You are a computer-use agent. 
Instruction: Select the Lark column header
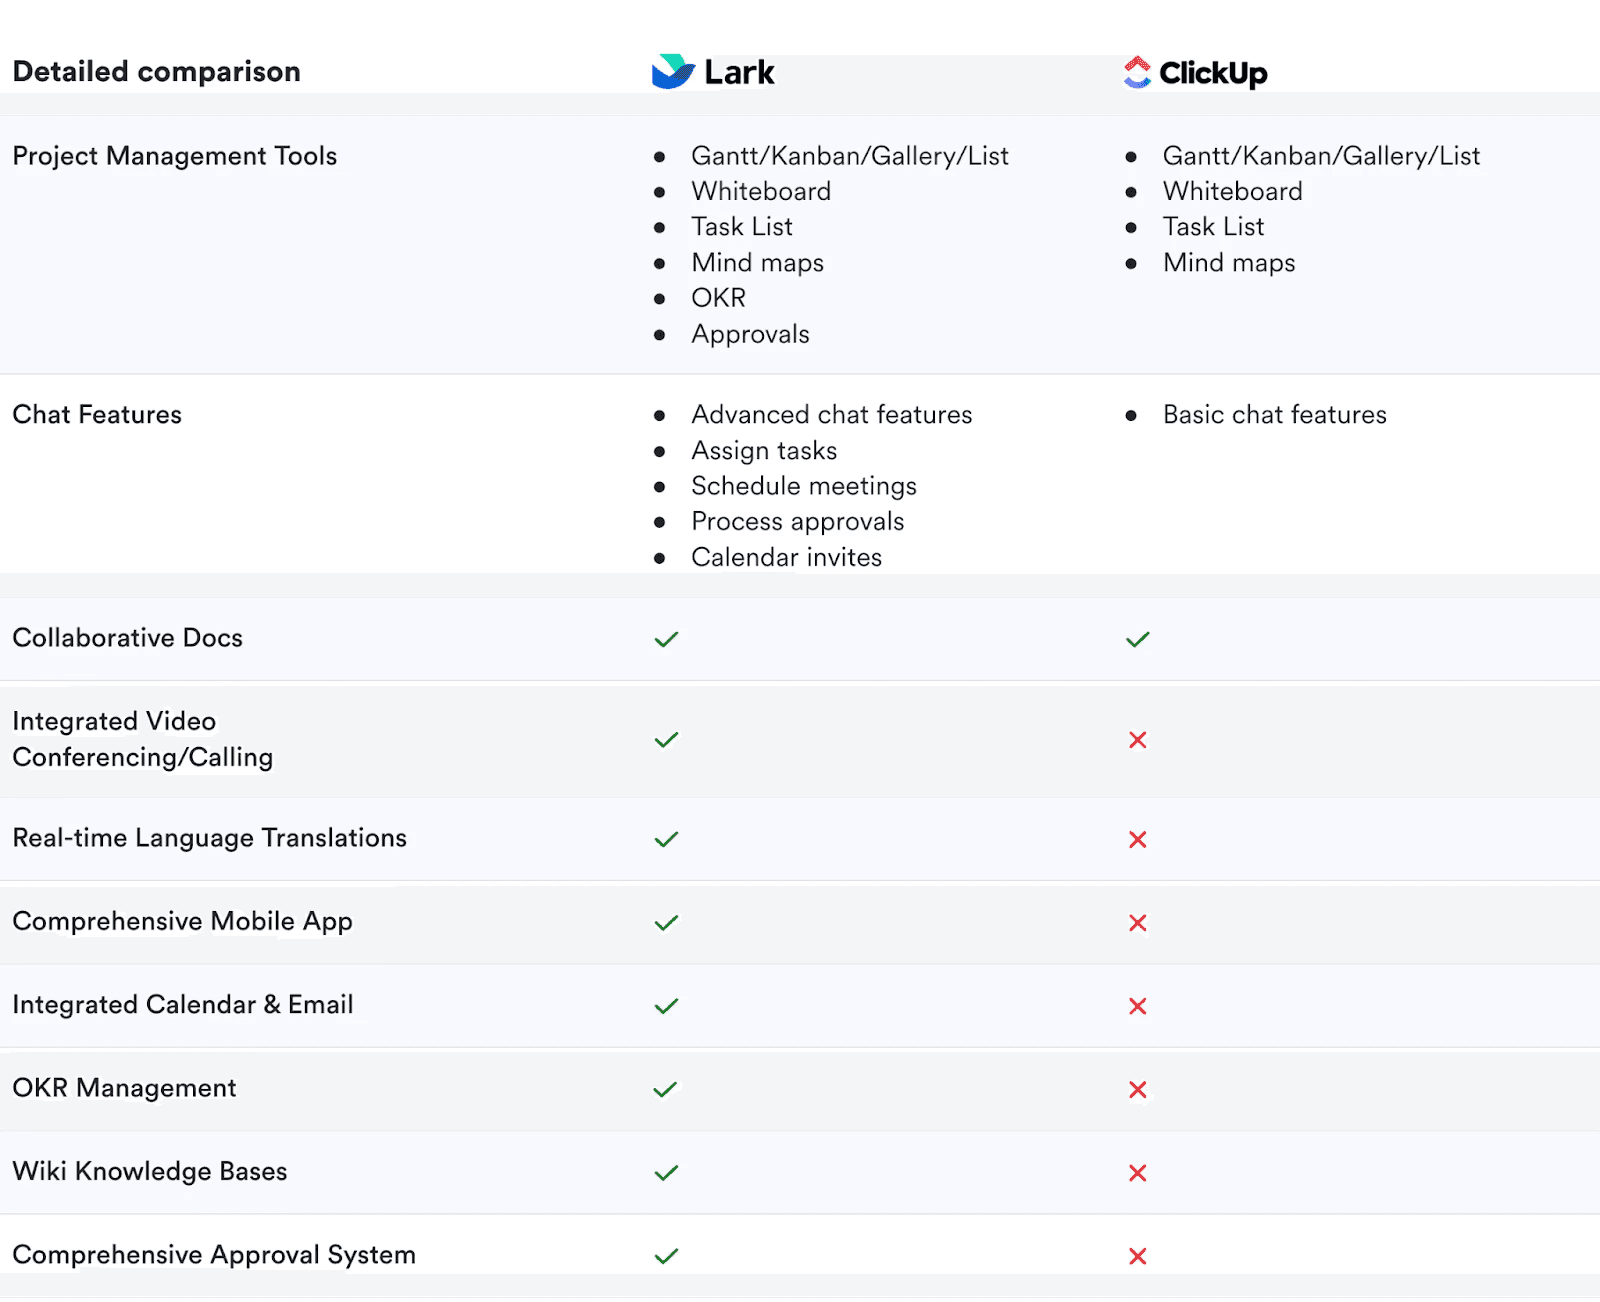click(714, 71)
